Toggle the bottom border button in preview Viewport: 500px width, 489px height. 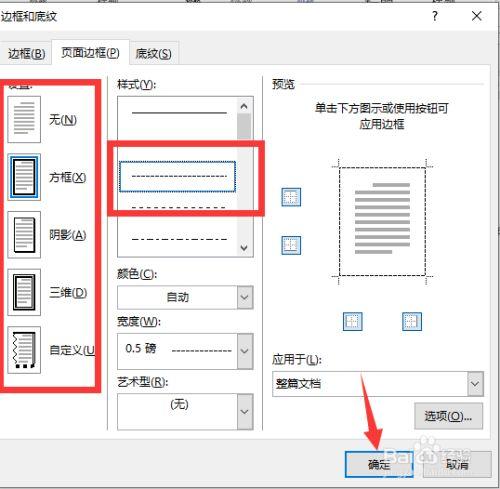pos(291,245)
